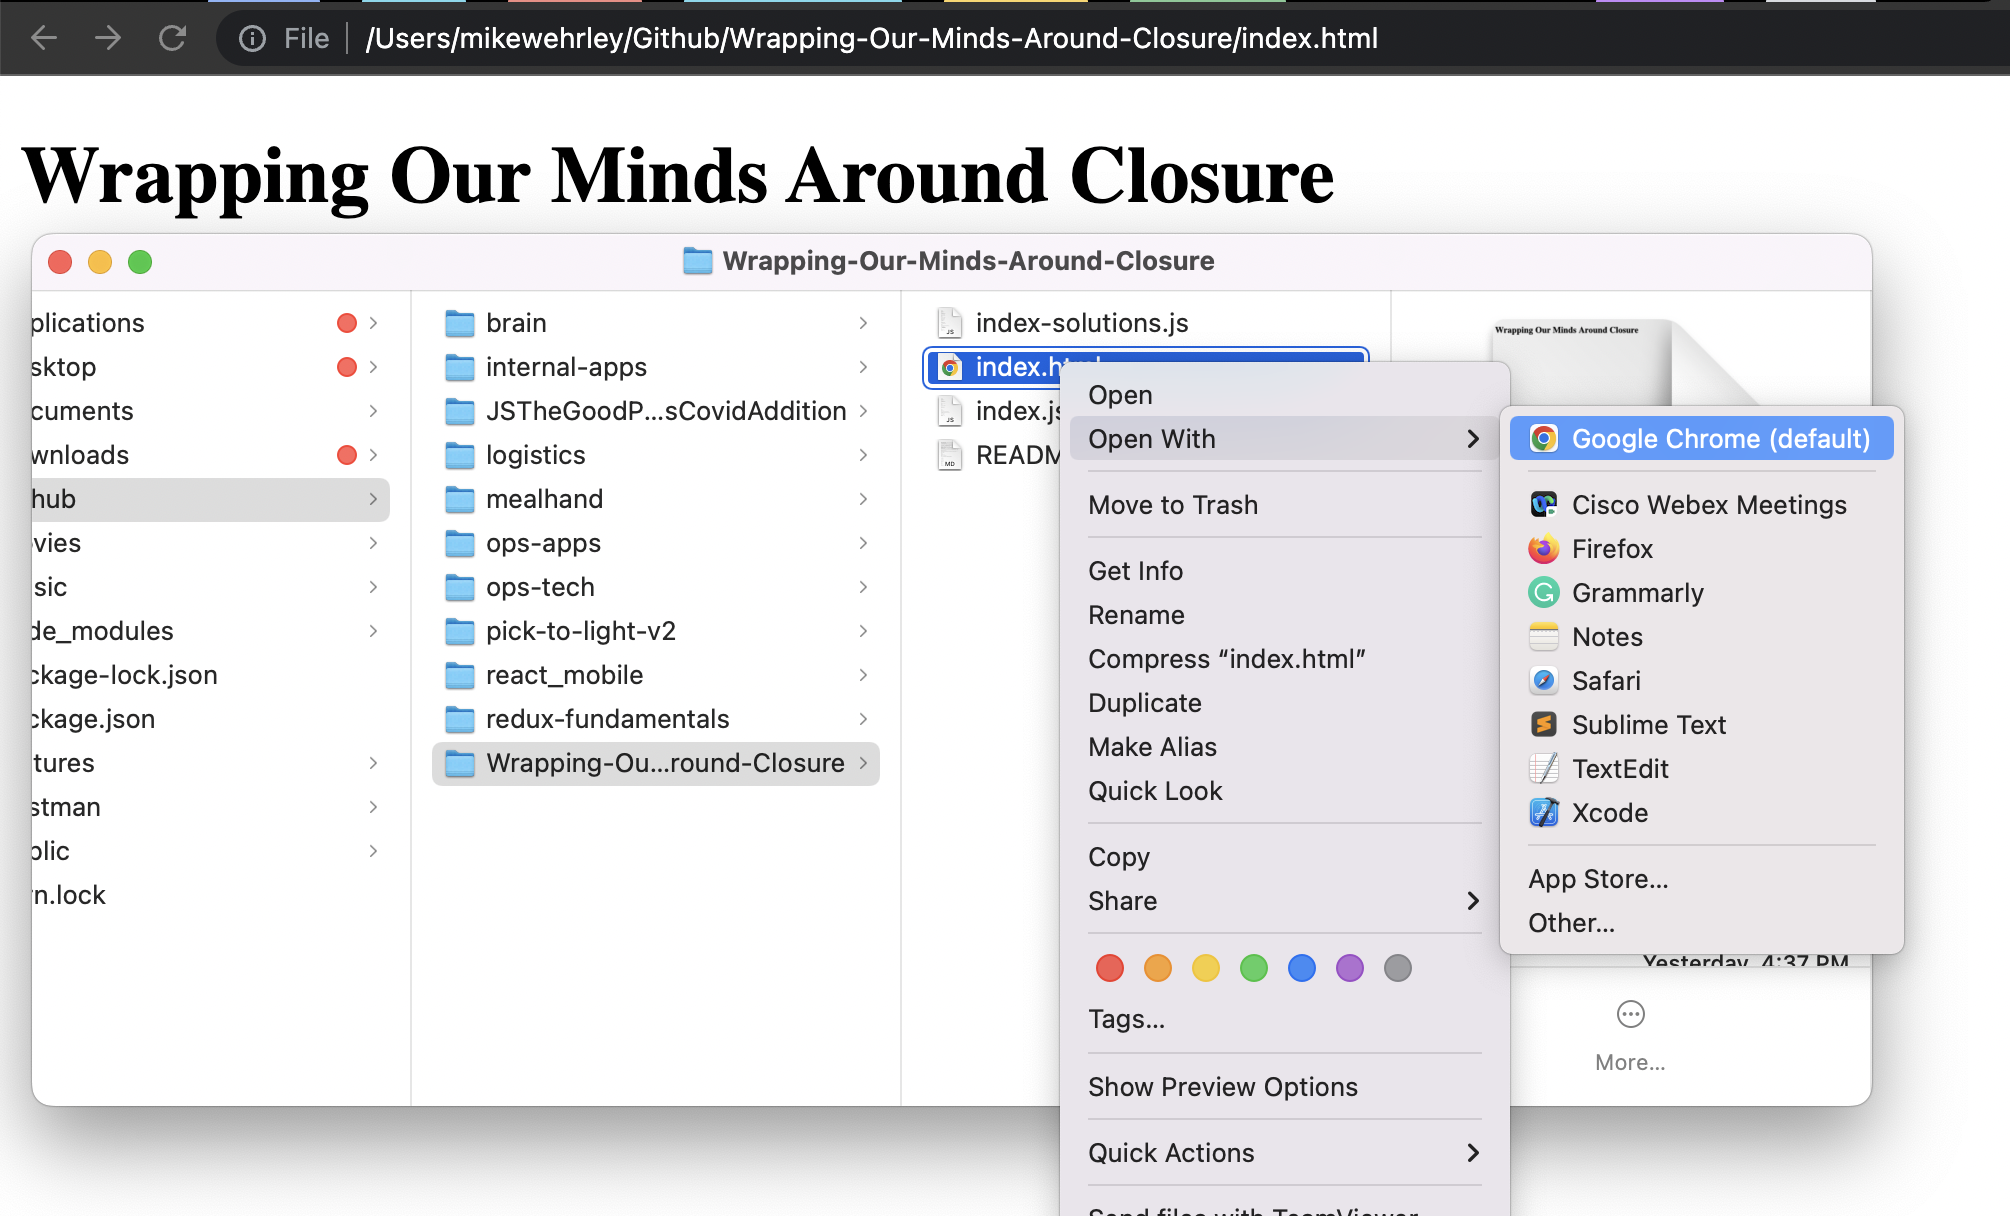
Task: Expand the brain folder chevron
Action: pos(863,323)
